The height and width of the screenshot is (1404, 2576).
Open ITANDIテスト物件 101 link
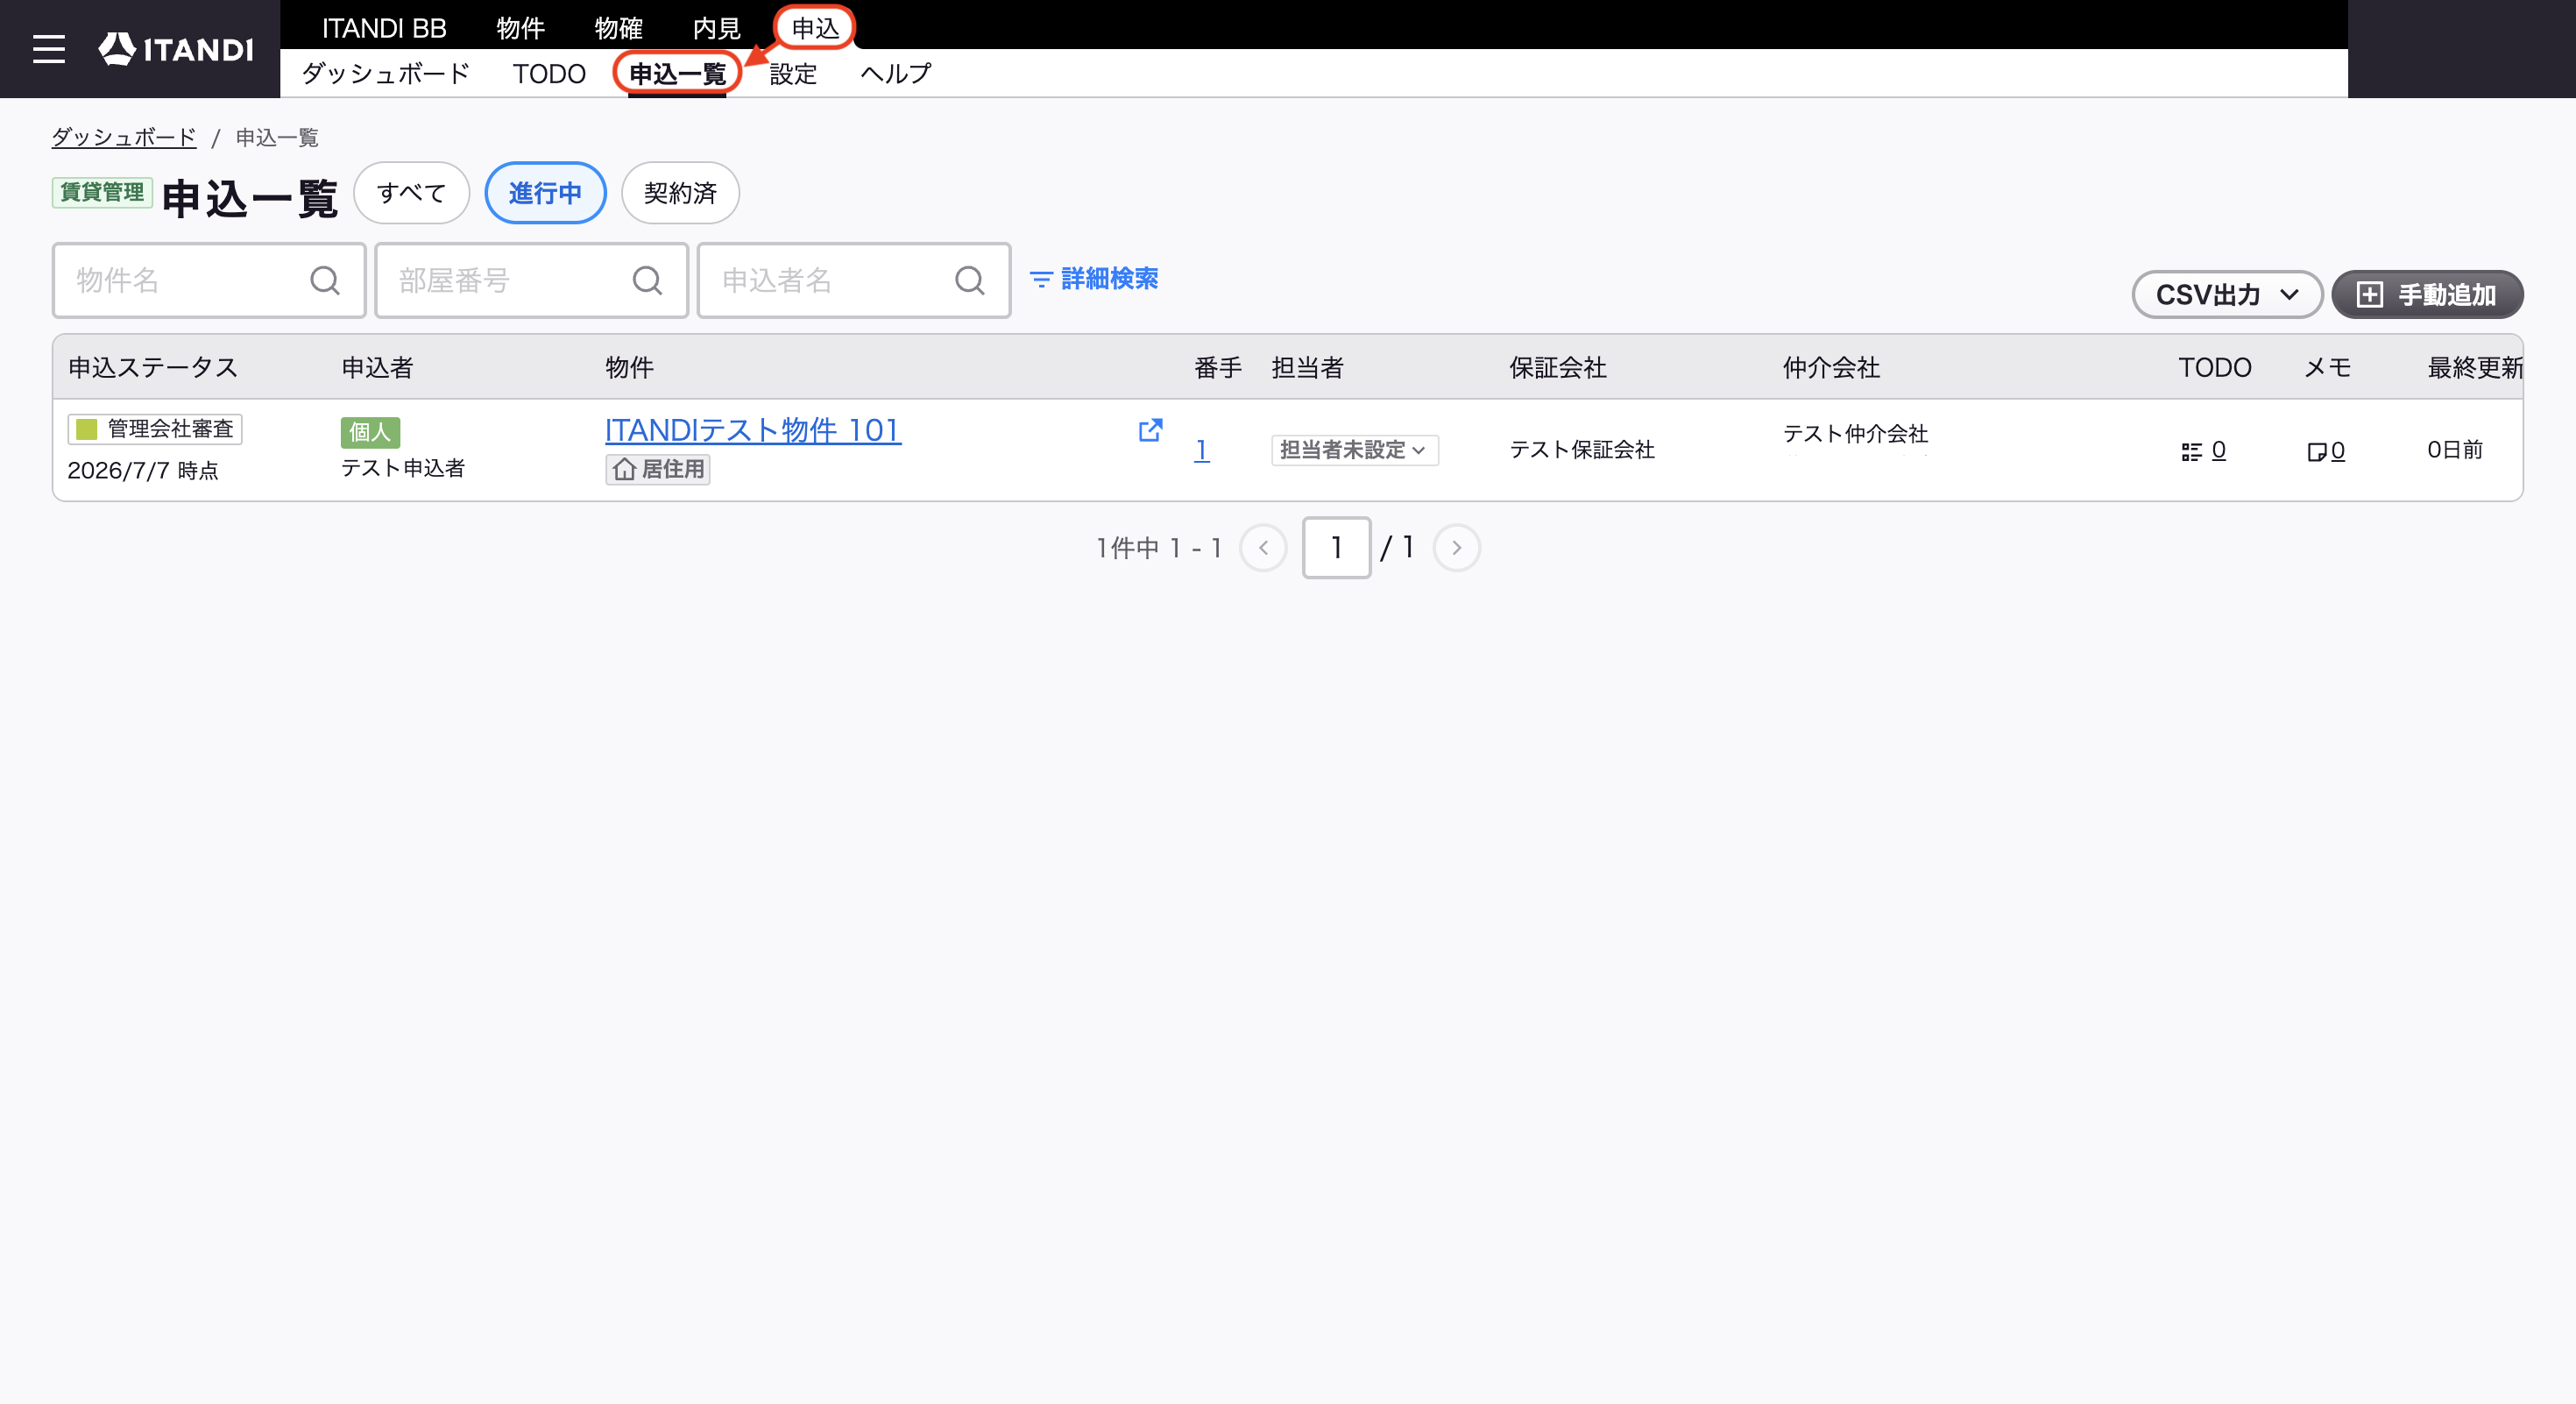pos(753,430)
